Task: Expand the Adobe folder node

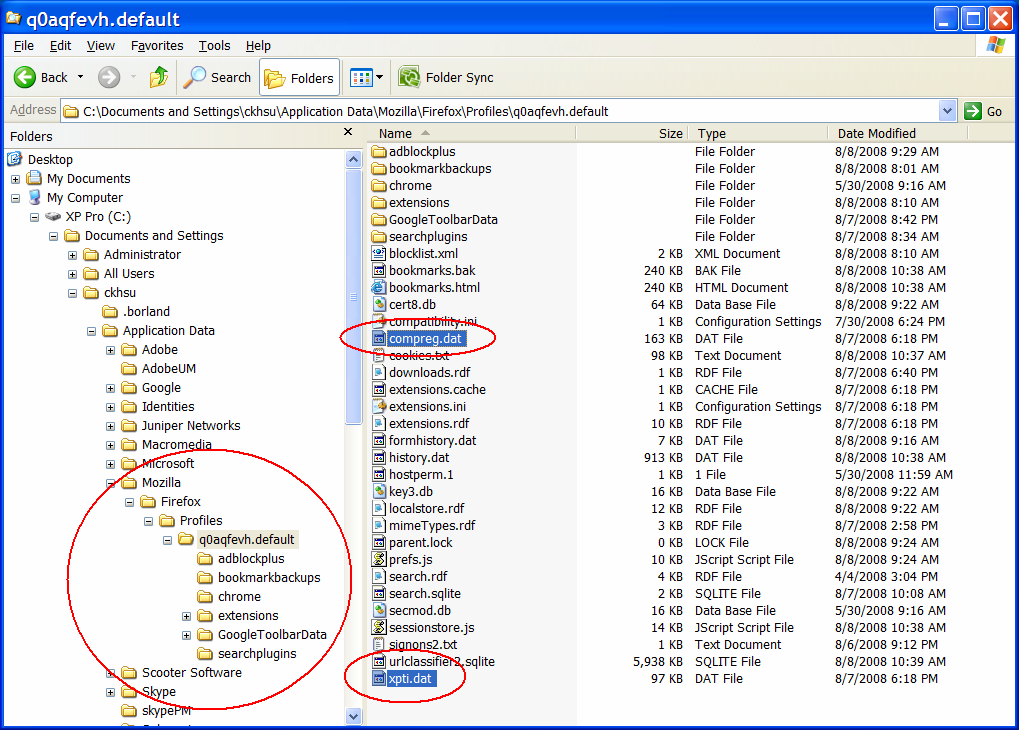Action: click(110, 350)
